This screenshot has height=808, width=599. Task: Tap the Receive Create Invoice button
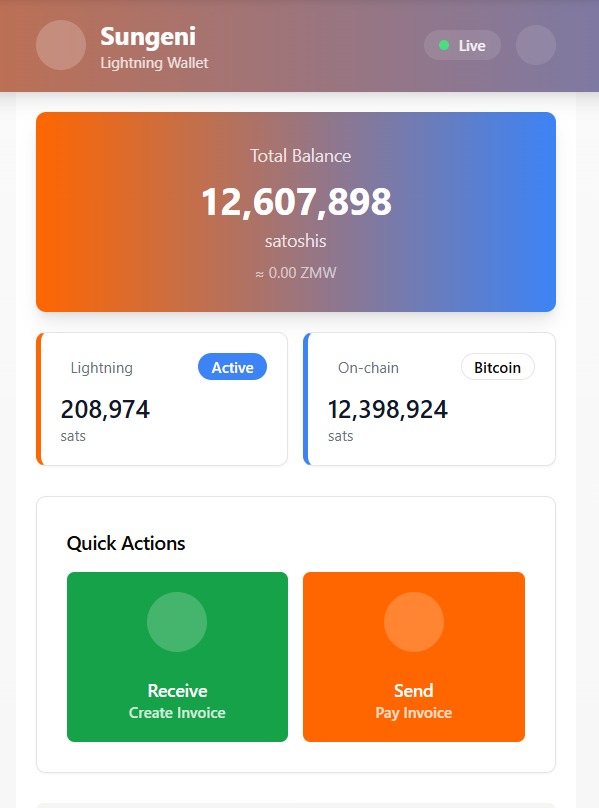coord(177,656)
